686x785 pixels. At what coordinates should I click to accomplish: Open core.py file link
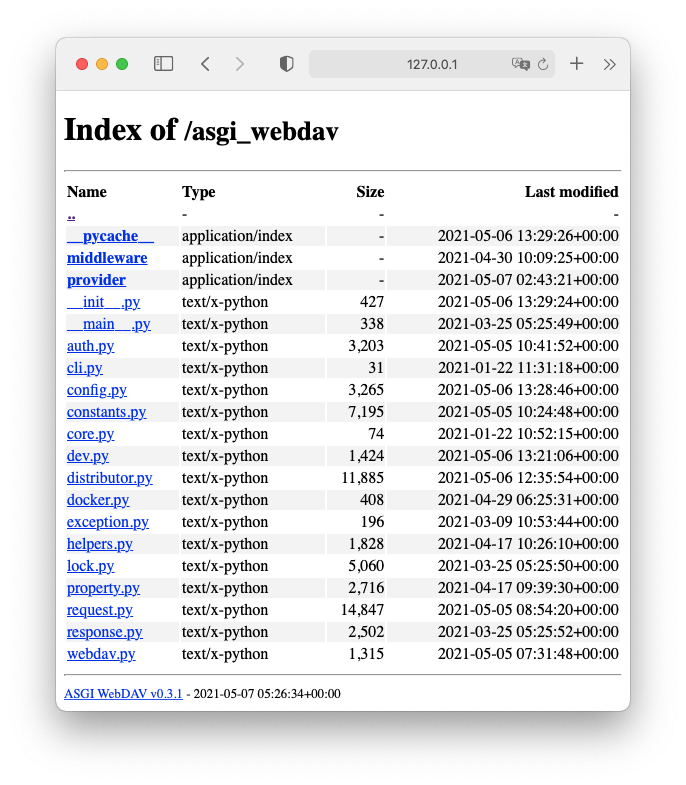click(x=91, y=434)
